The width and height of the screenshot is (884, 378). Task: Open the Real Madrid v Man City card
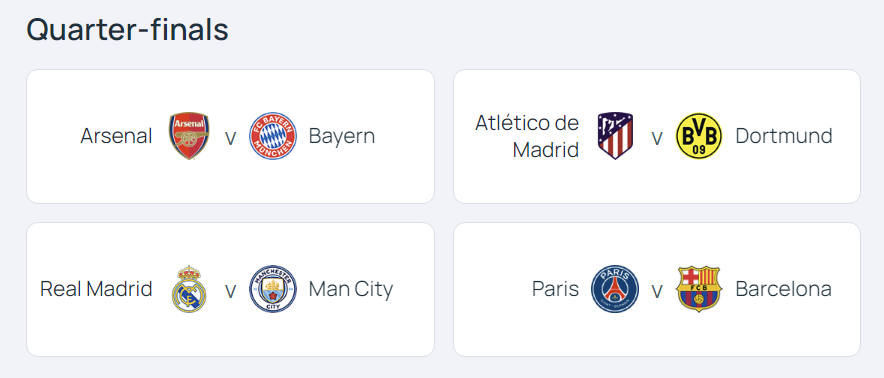[231, 289]
